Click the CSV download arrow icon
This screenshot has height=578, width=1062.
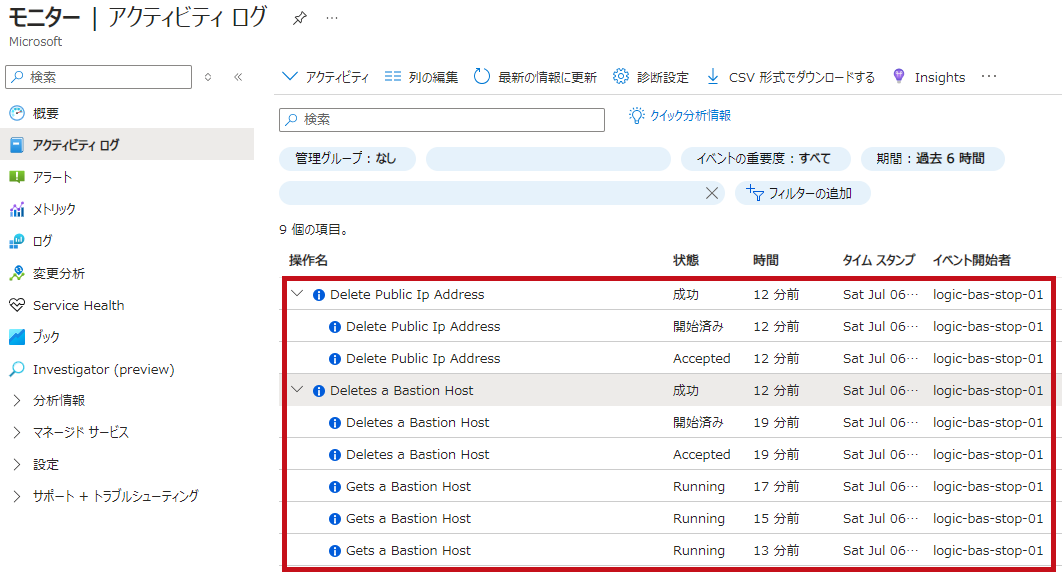coord(713,77)
